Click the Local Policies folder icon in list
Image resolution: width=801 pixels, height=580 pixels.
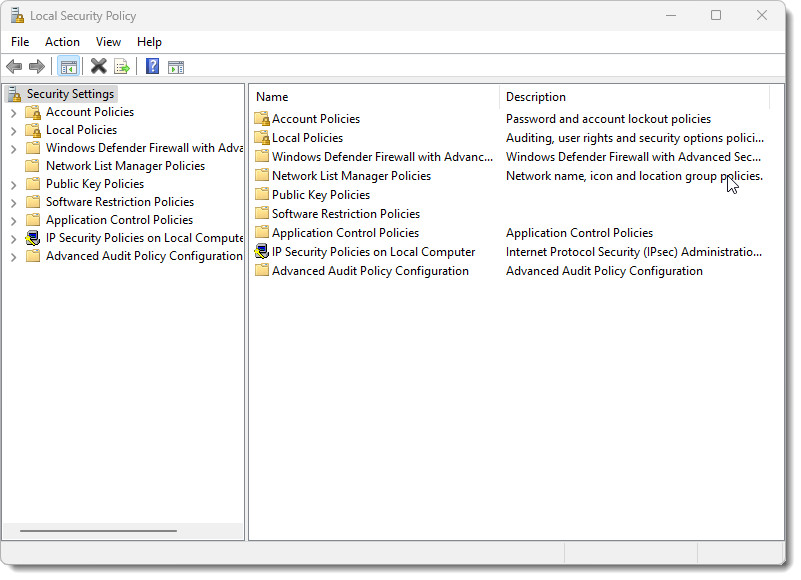tap(262, 138)
